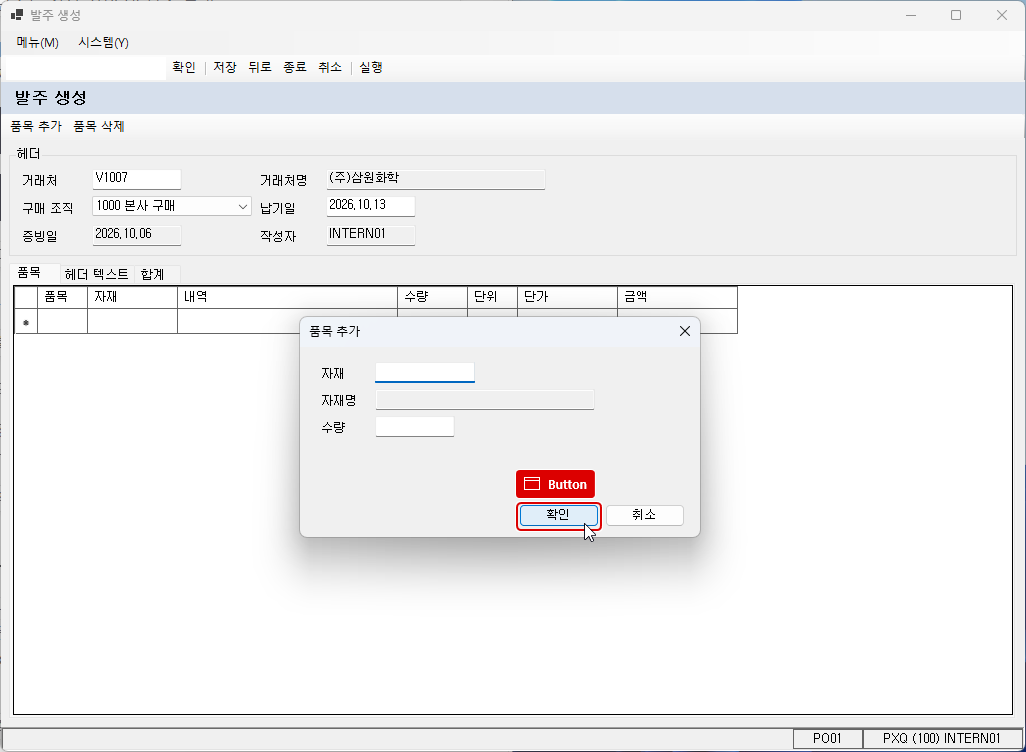The image size is (1026, 752).
Task: Click the 품목 추가 action link
Action: point(36,126)
